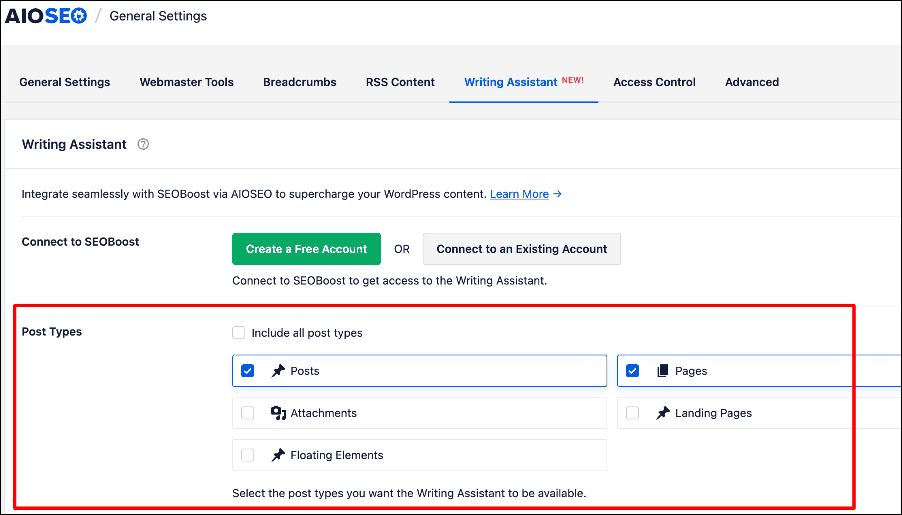The width and height of the screenshot is (902, 515).
Task: Uncheck the Posts checkbox
Action: [247, 371]
